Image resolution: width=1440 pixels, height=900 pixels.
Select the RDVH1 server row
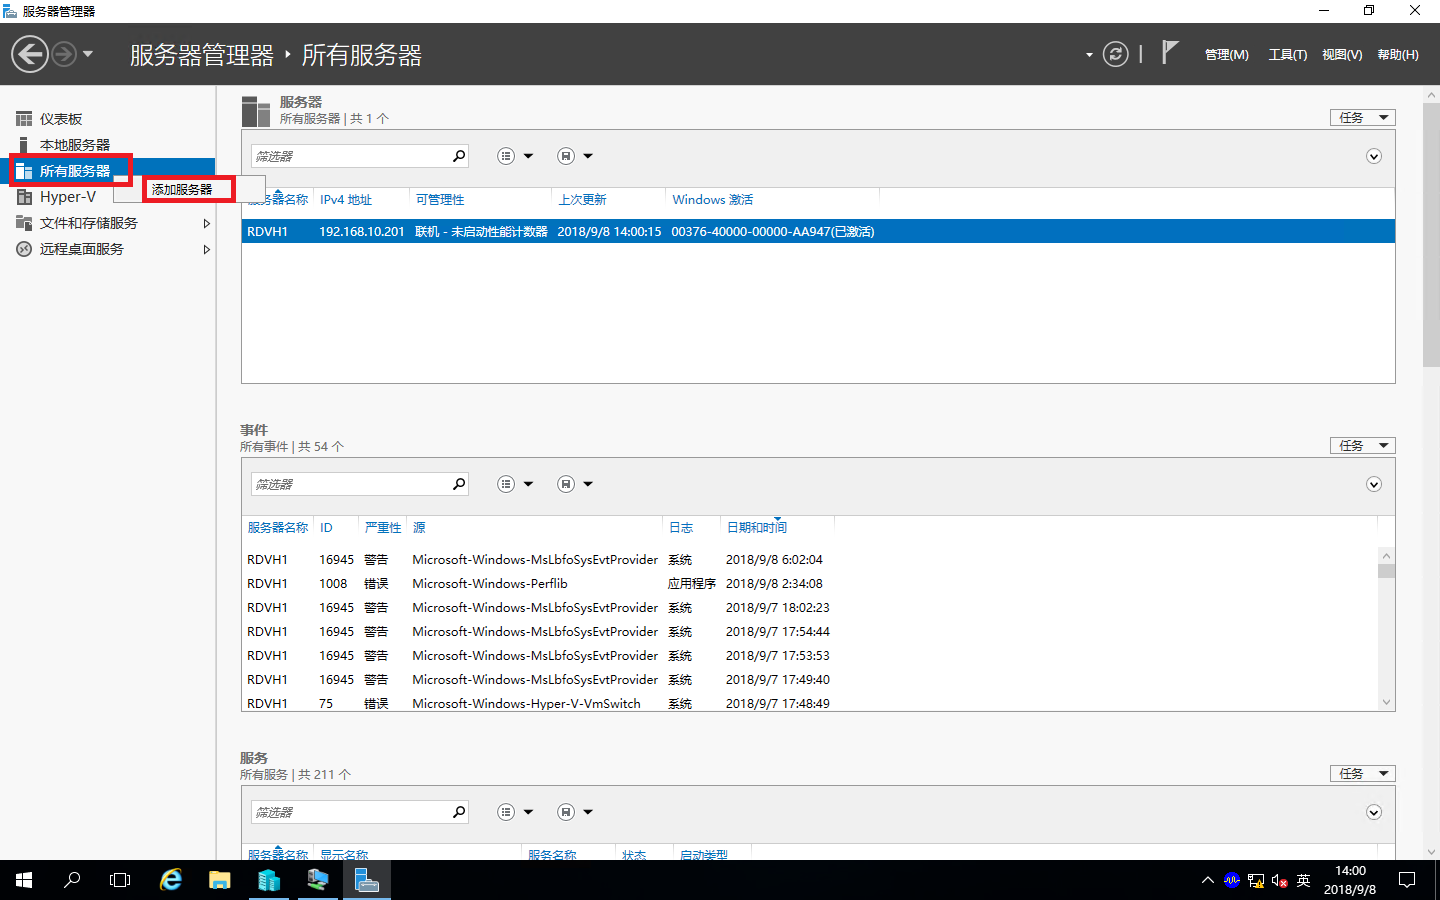(818, 231)
